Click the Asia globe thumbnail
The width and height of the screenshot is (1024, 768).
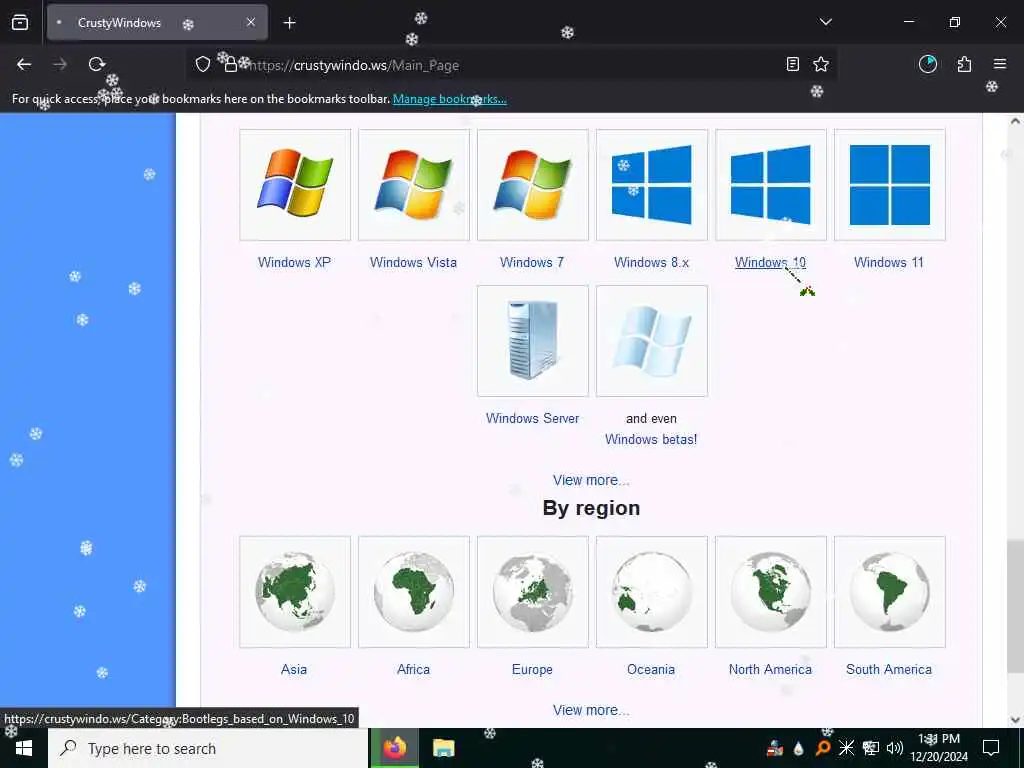point(295,592)
